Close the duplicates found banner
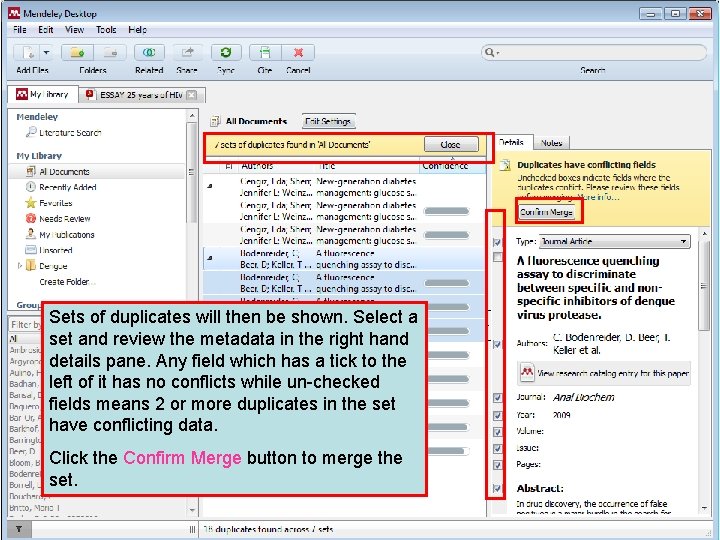Image resolution: width=720 pixels, height=540 pixels. coord(450,145)
